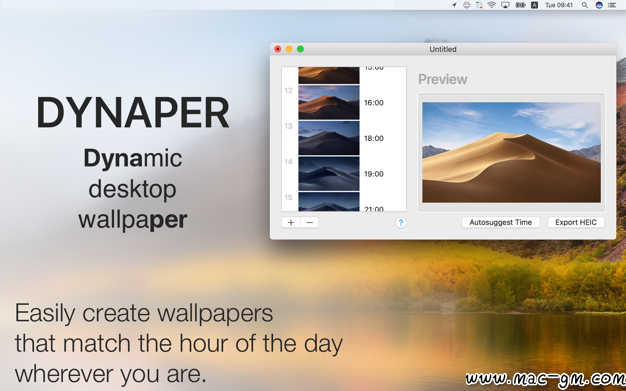This screenshot has height=391, width=626.
Task: Click the Autosuggest Time button
Action: click(501, 222)
